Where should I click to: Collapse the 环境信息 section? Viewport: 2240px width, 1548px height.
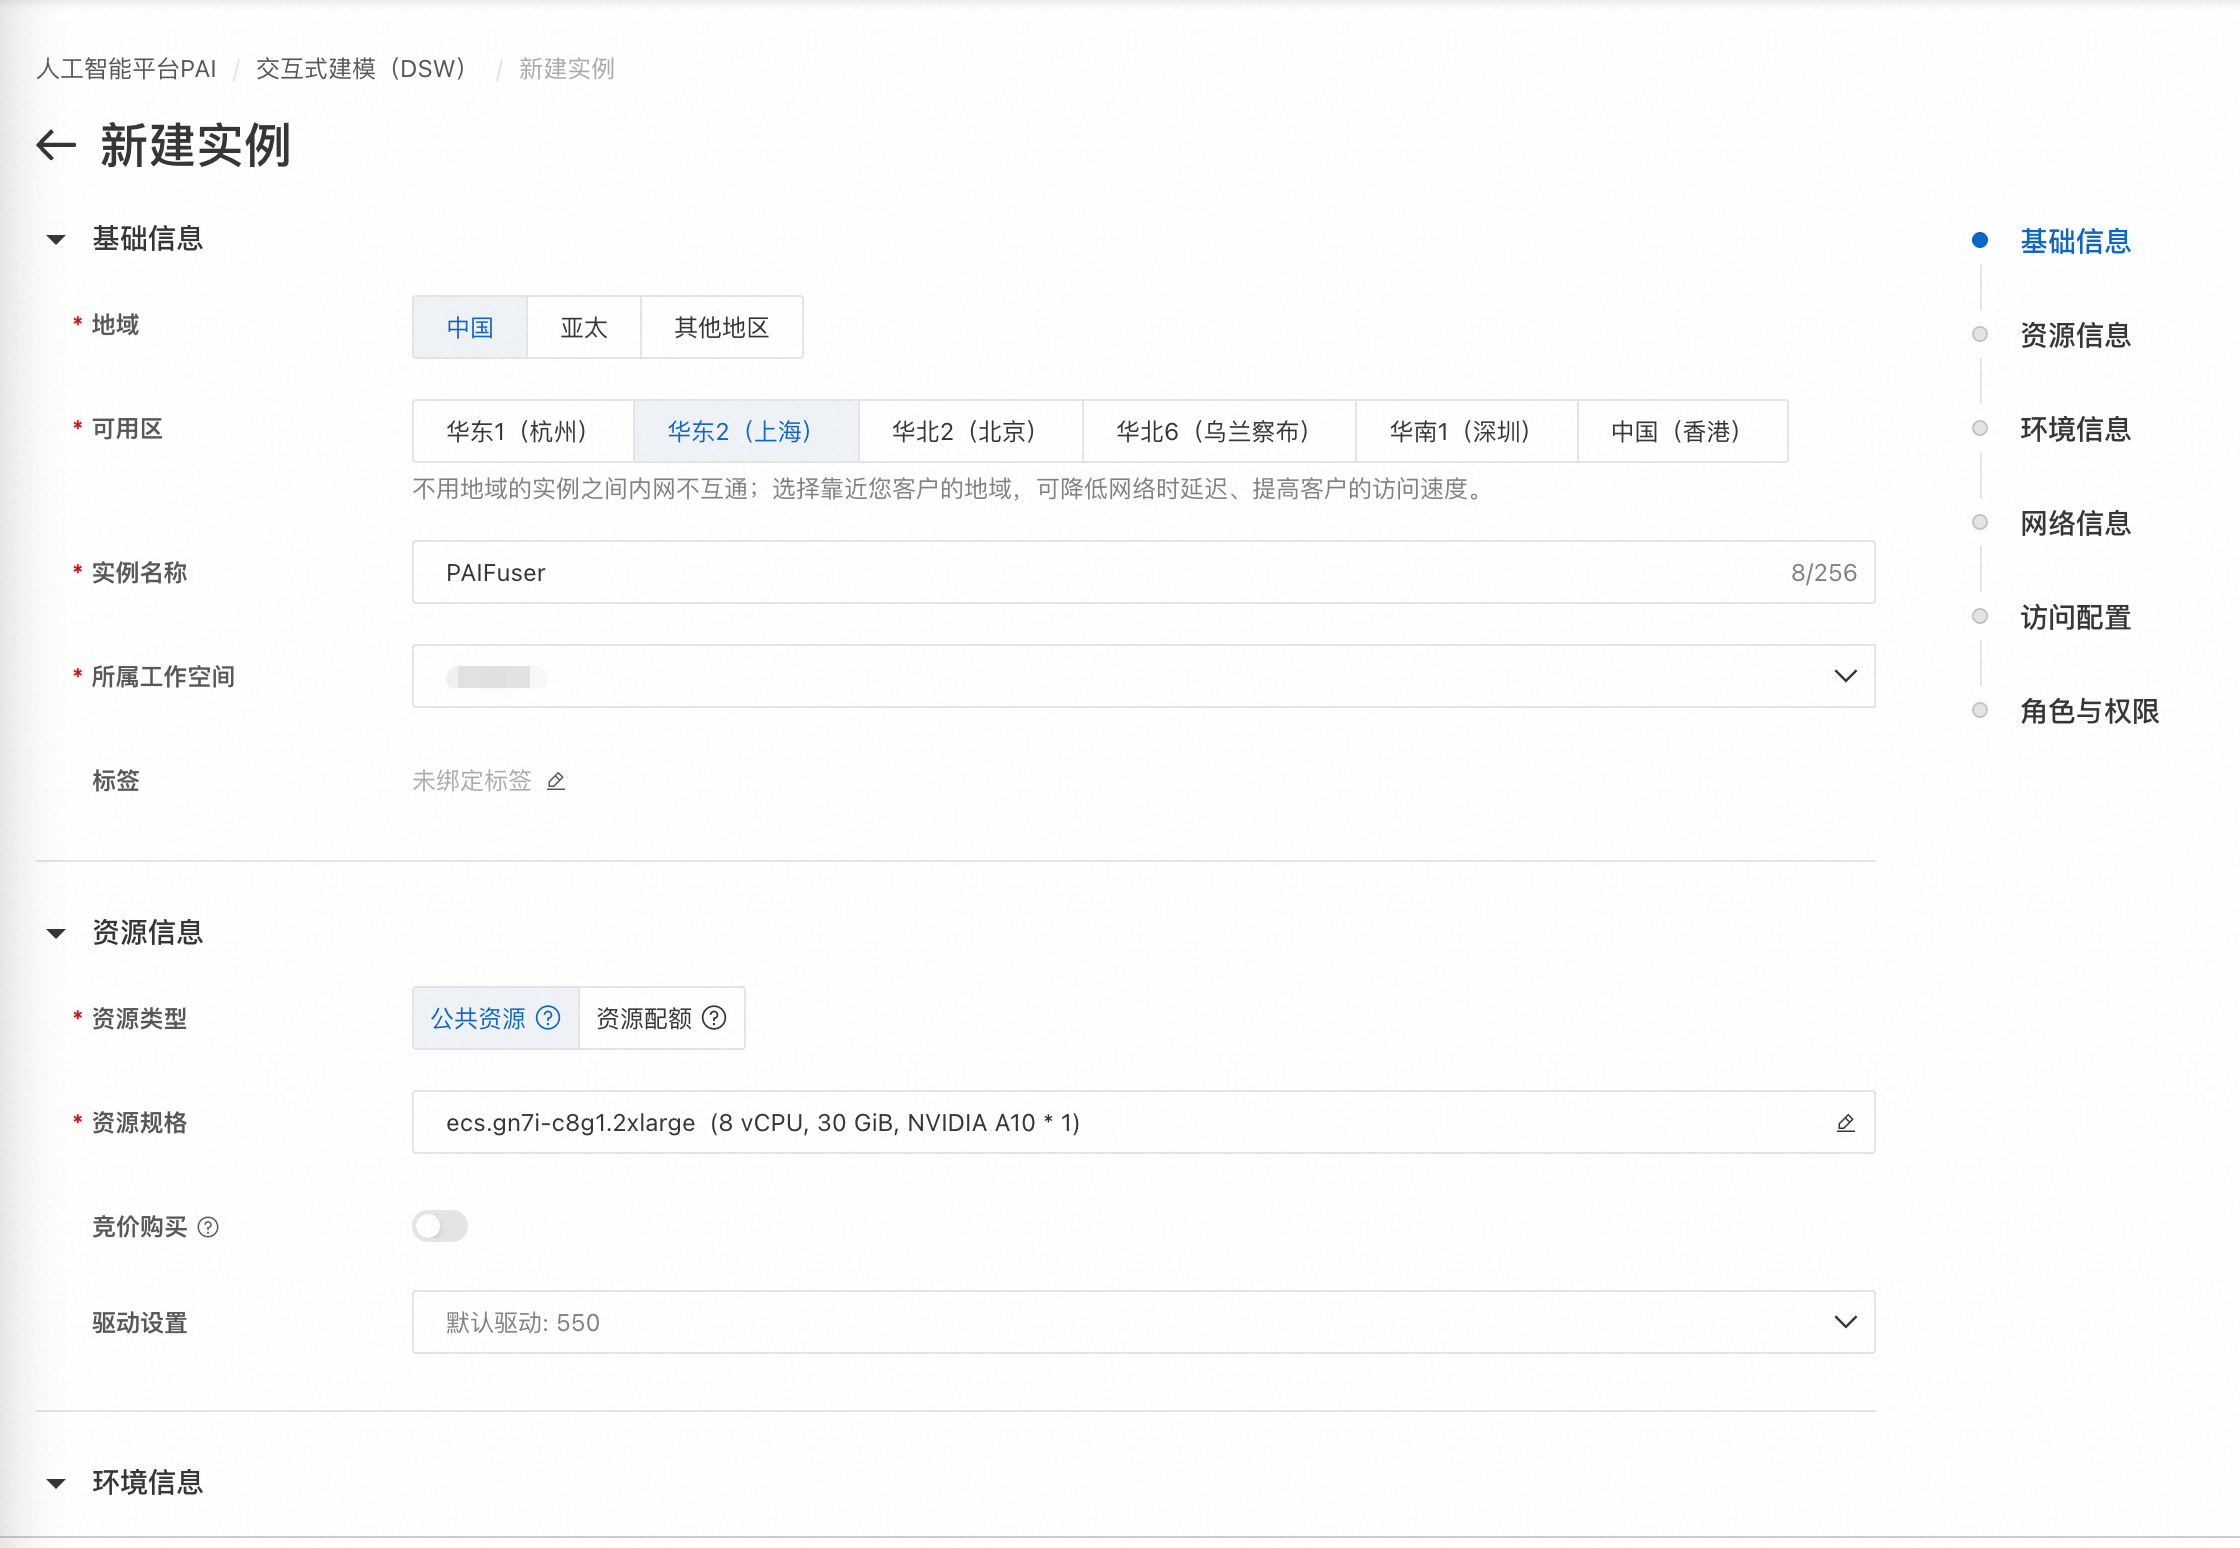pos(56,1483)
